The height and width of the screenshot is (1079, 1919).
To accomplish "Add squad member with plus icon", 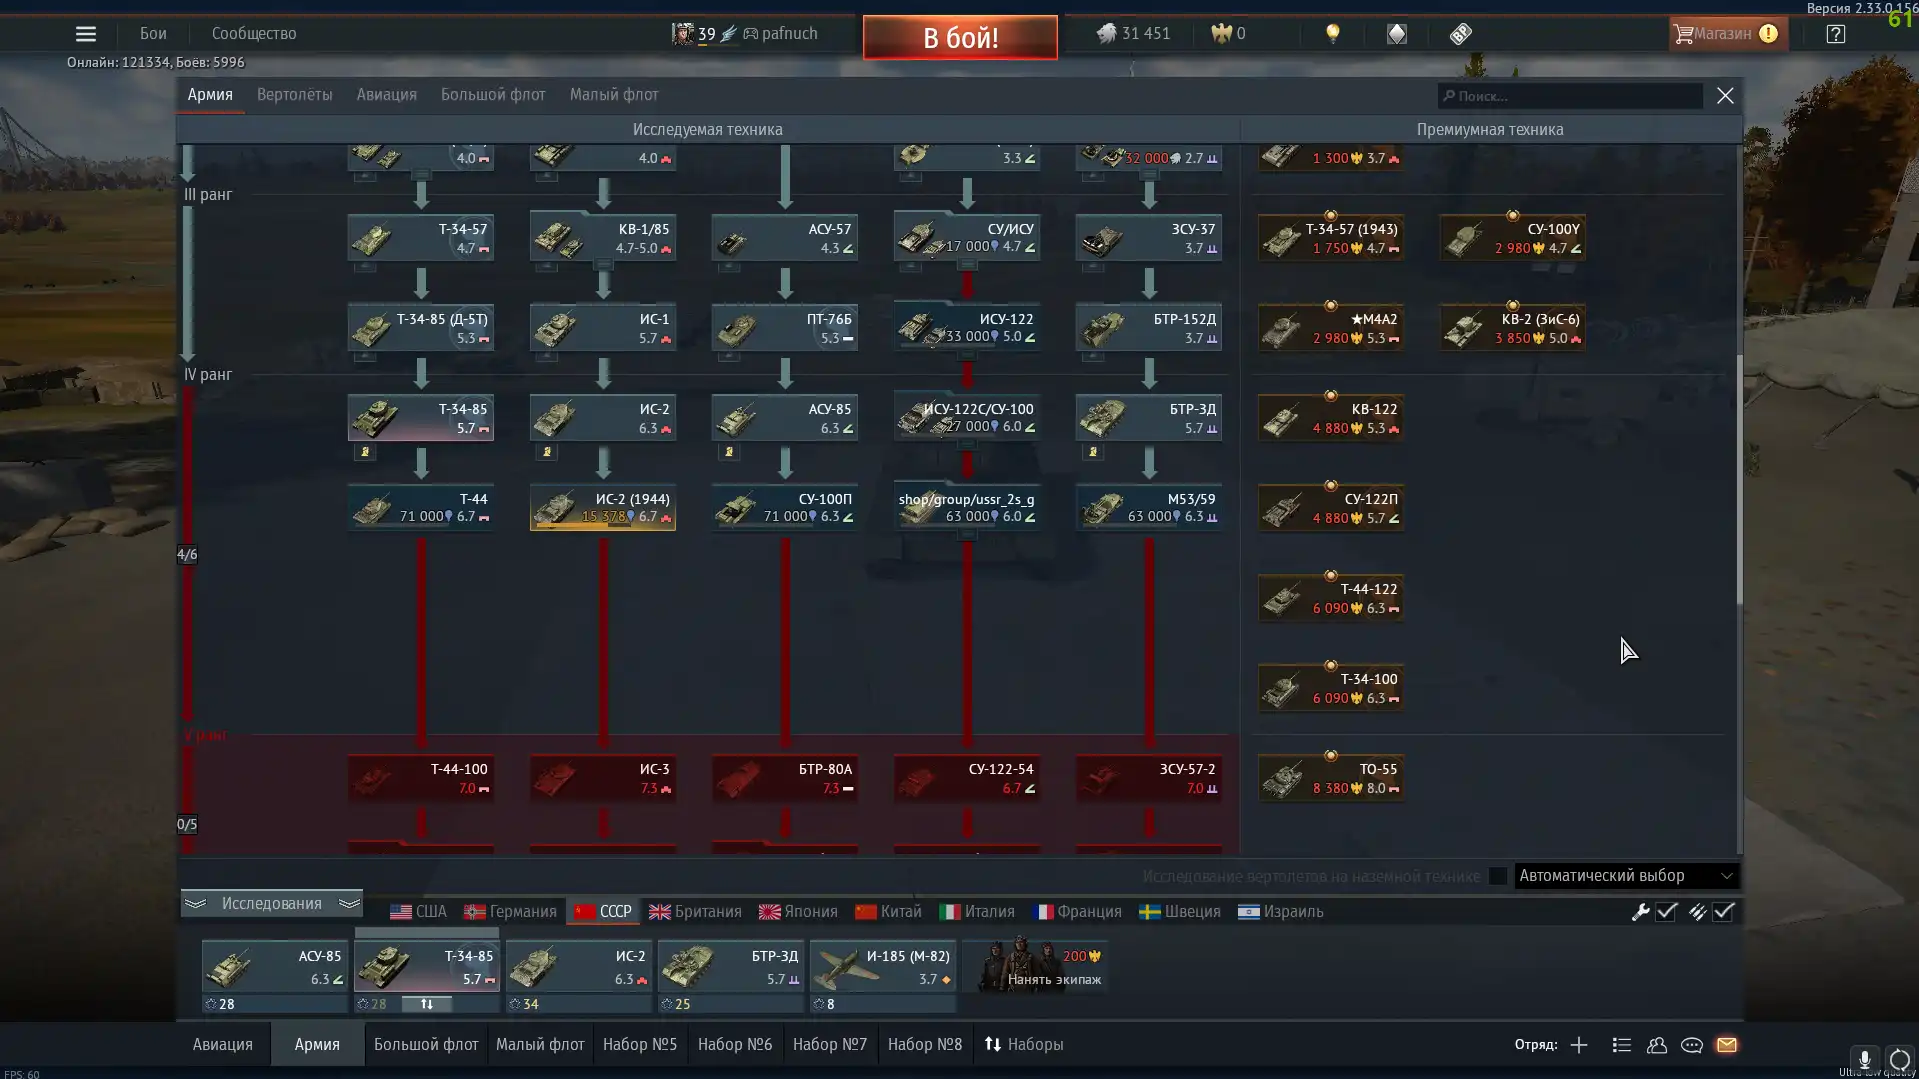I will (1579, 1045).
